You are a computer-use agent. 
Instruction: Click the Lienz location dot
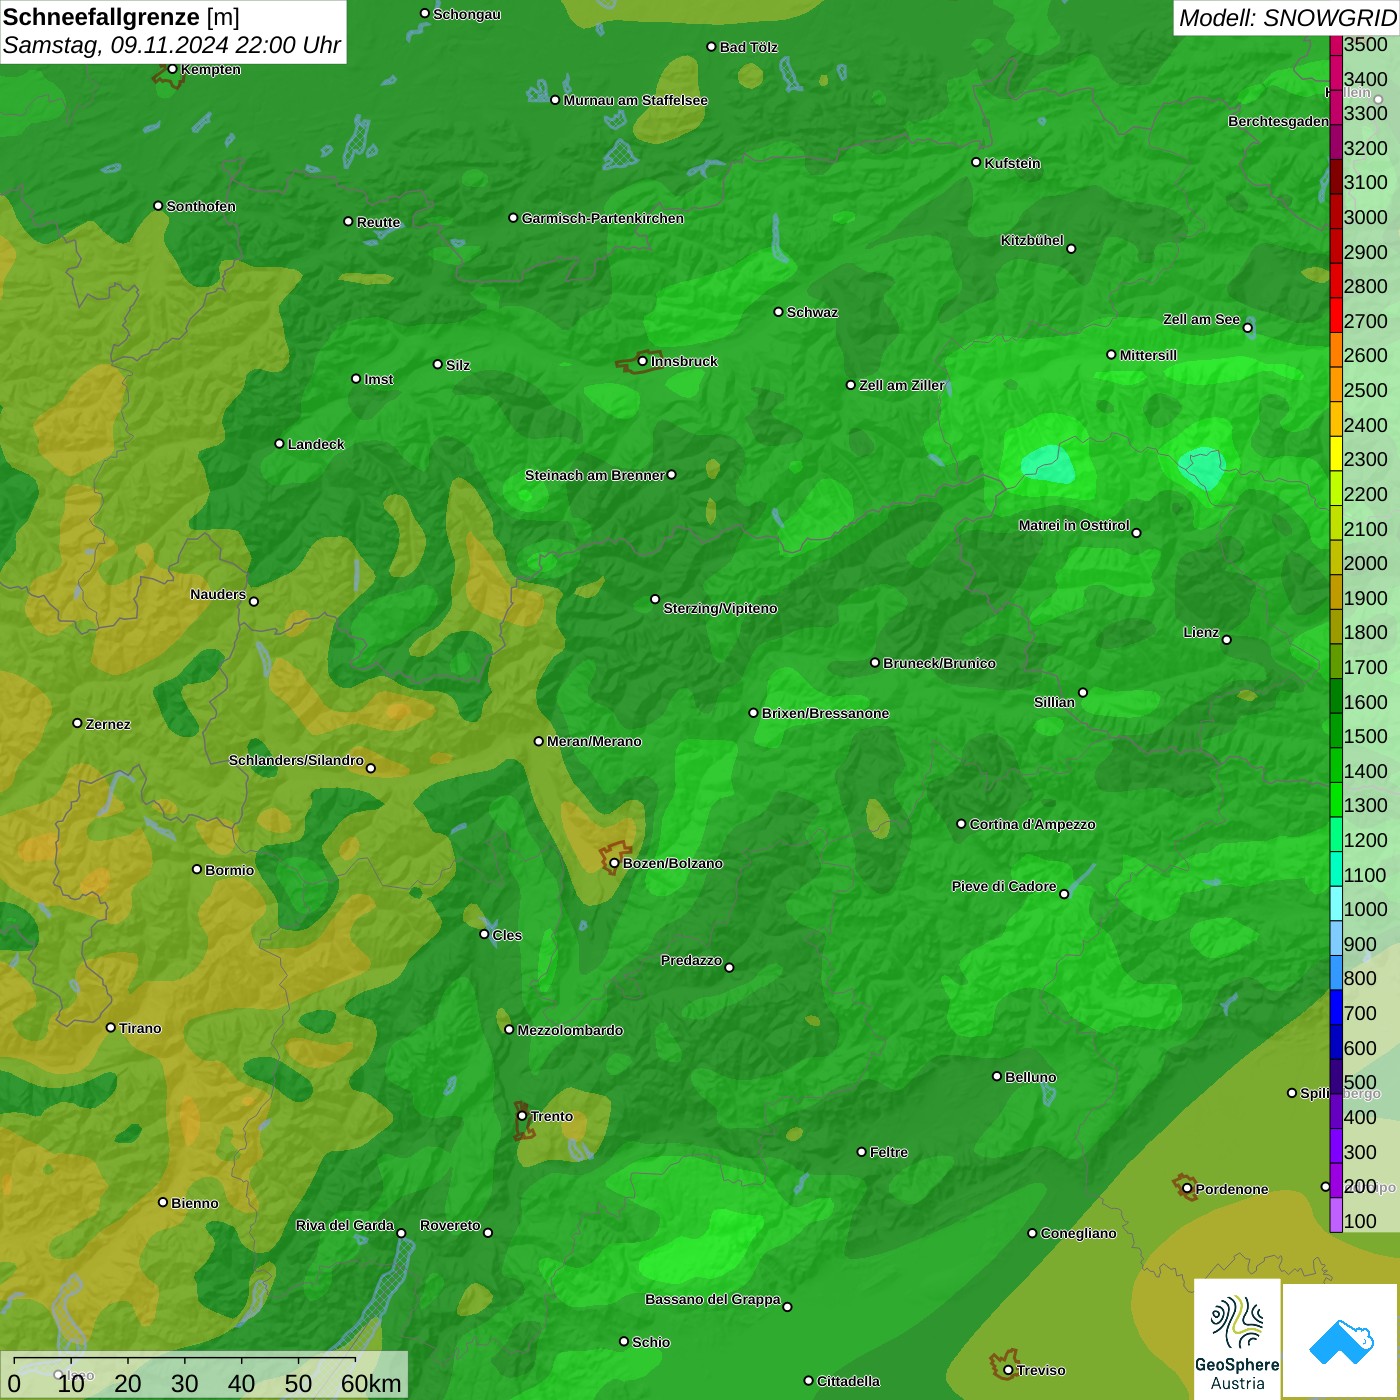click(x=1227, y=640)
